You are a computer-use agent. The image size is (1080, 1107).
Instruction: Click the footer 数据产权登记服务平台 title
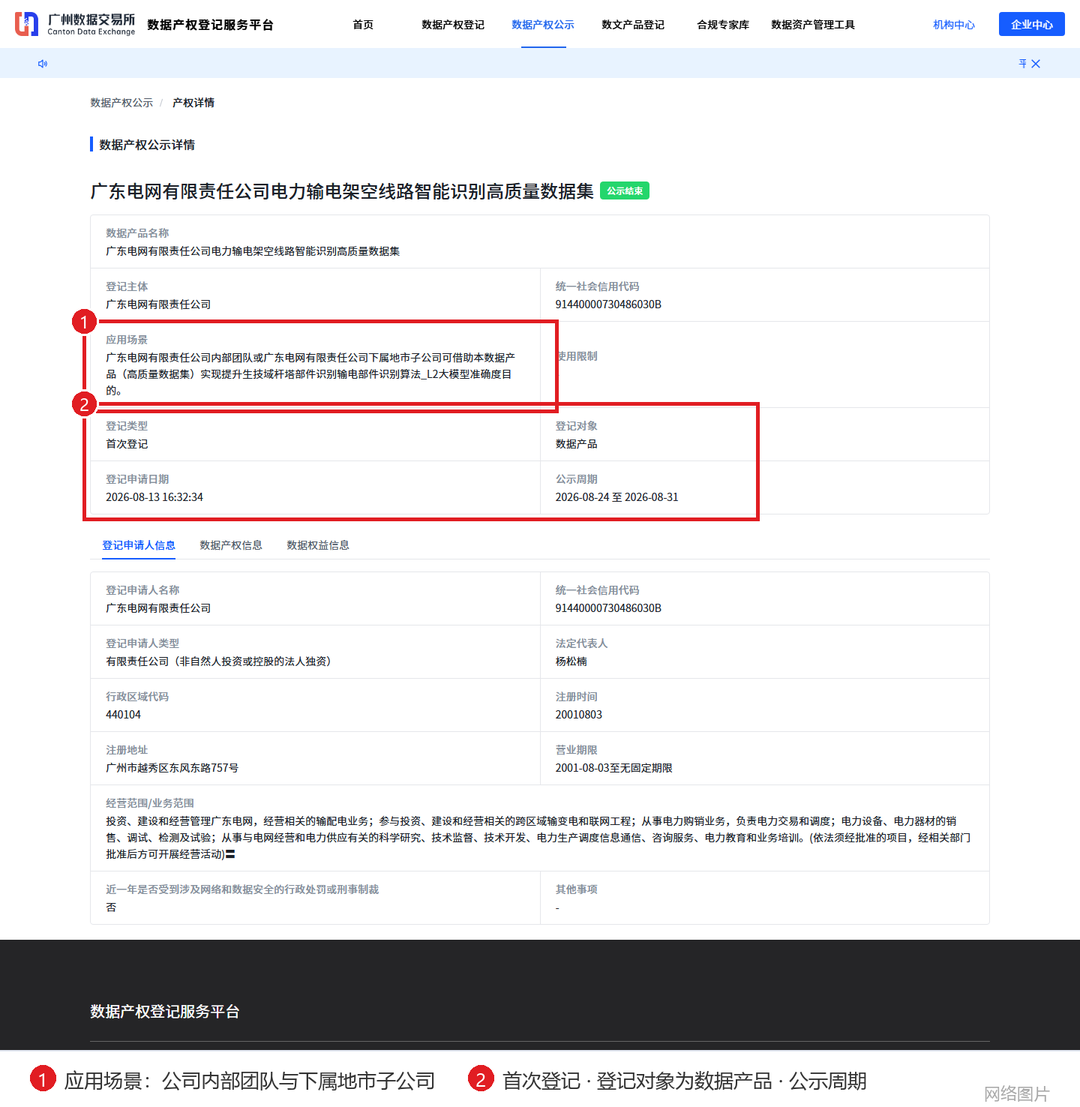(x=165, y=1012)
